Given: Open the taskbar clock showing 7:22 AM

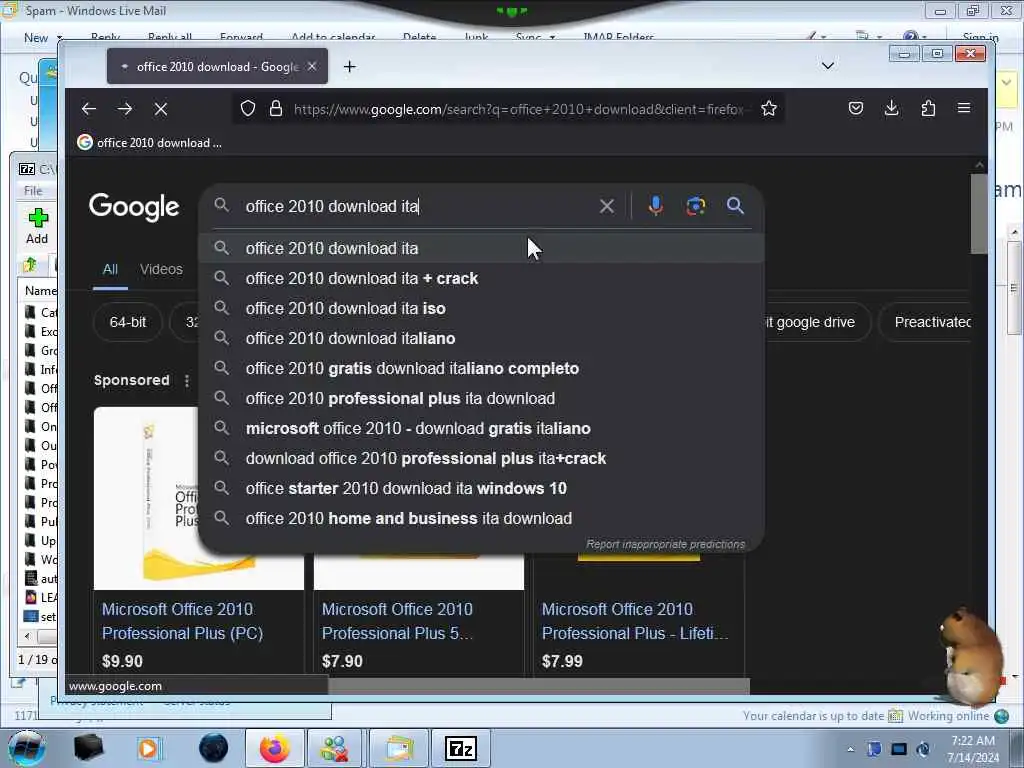Looking at the screenshot, I should 973,749.
